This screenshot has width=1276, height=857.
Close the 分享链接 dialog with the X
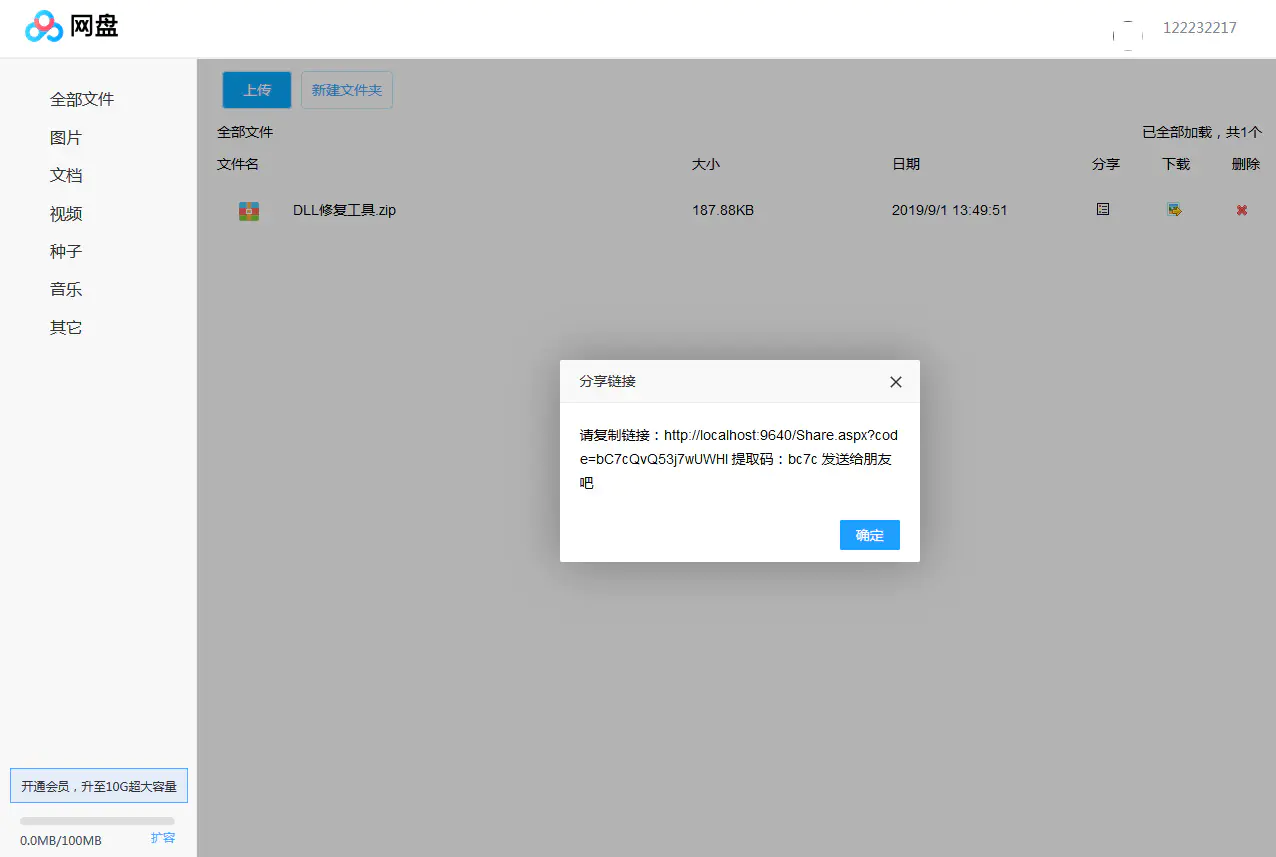(895, 381)
